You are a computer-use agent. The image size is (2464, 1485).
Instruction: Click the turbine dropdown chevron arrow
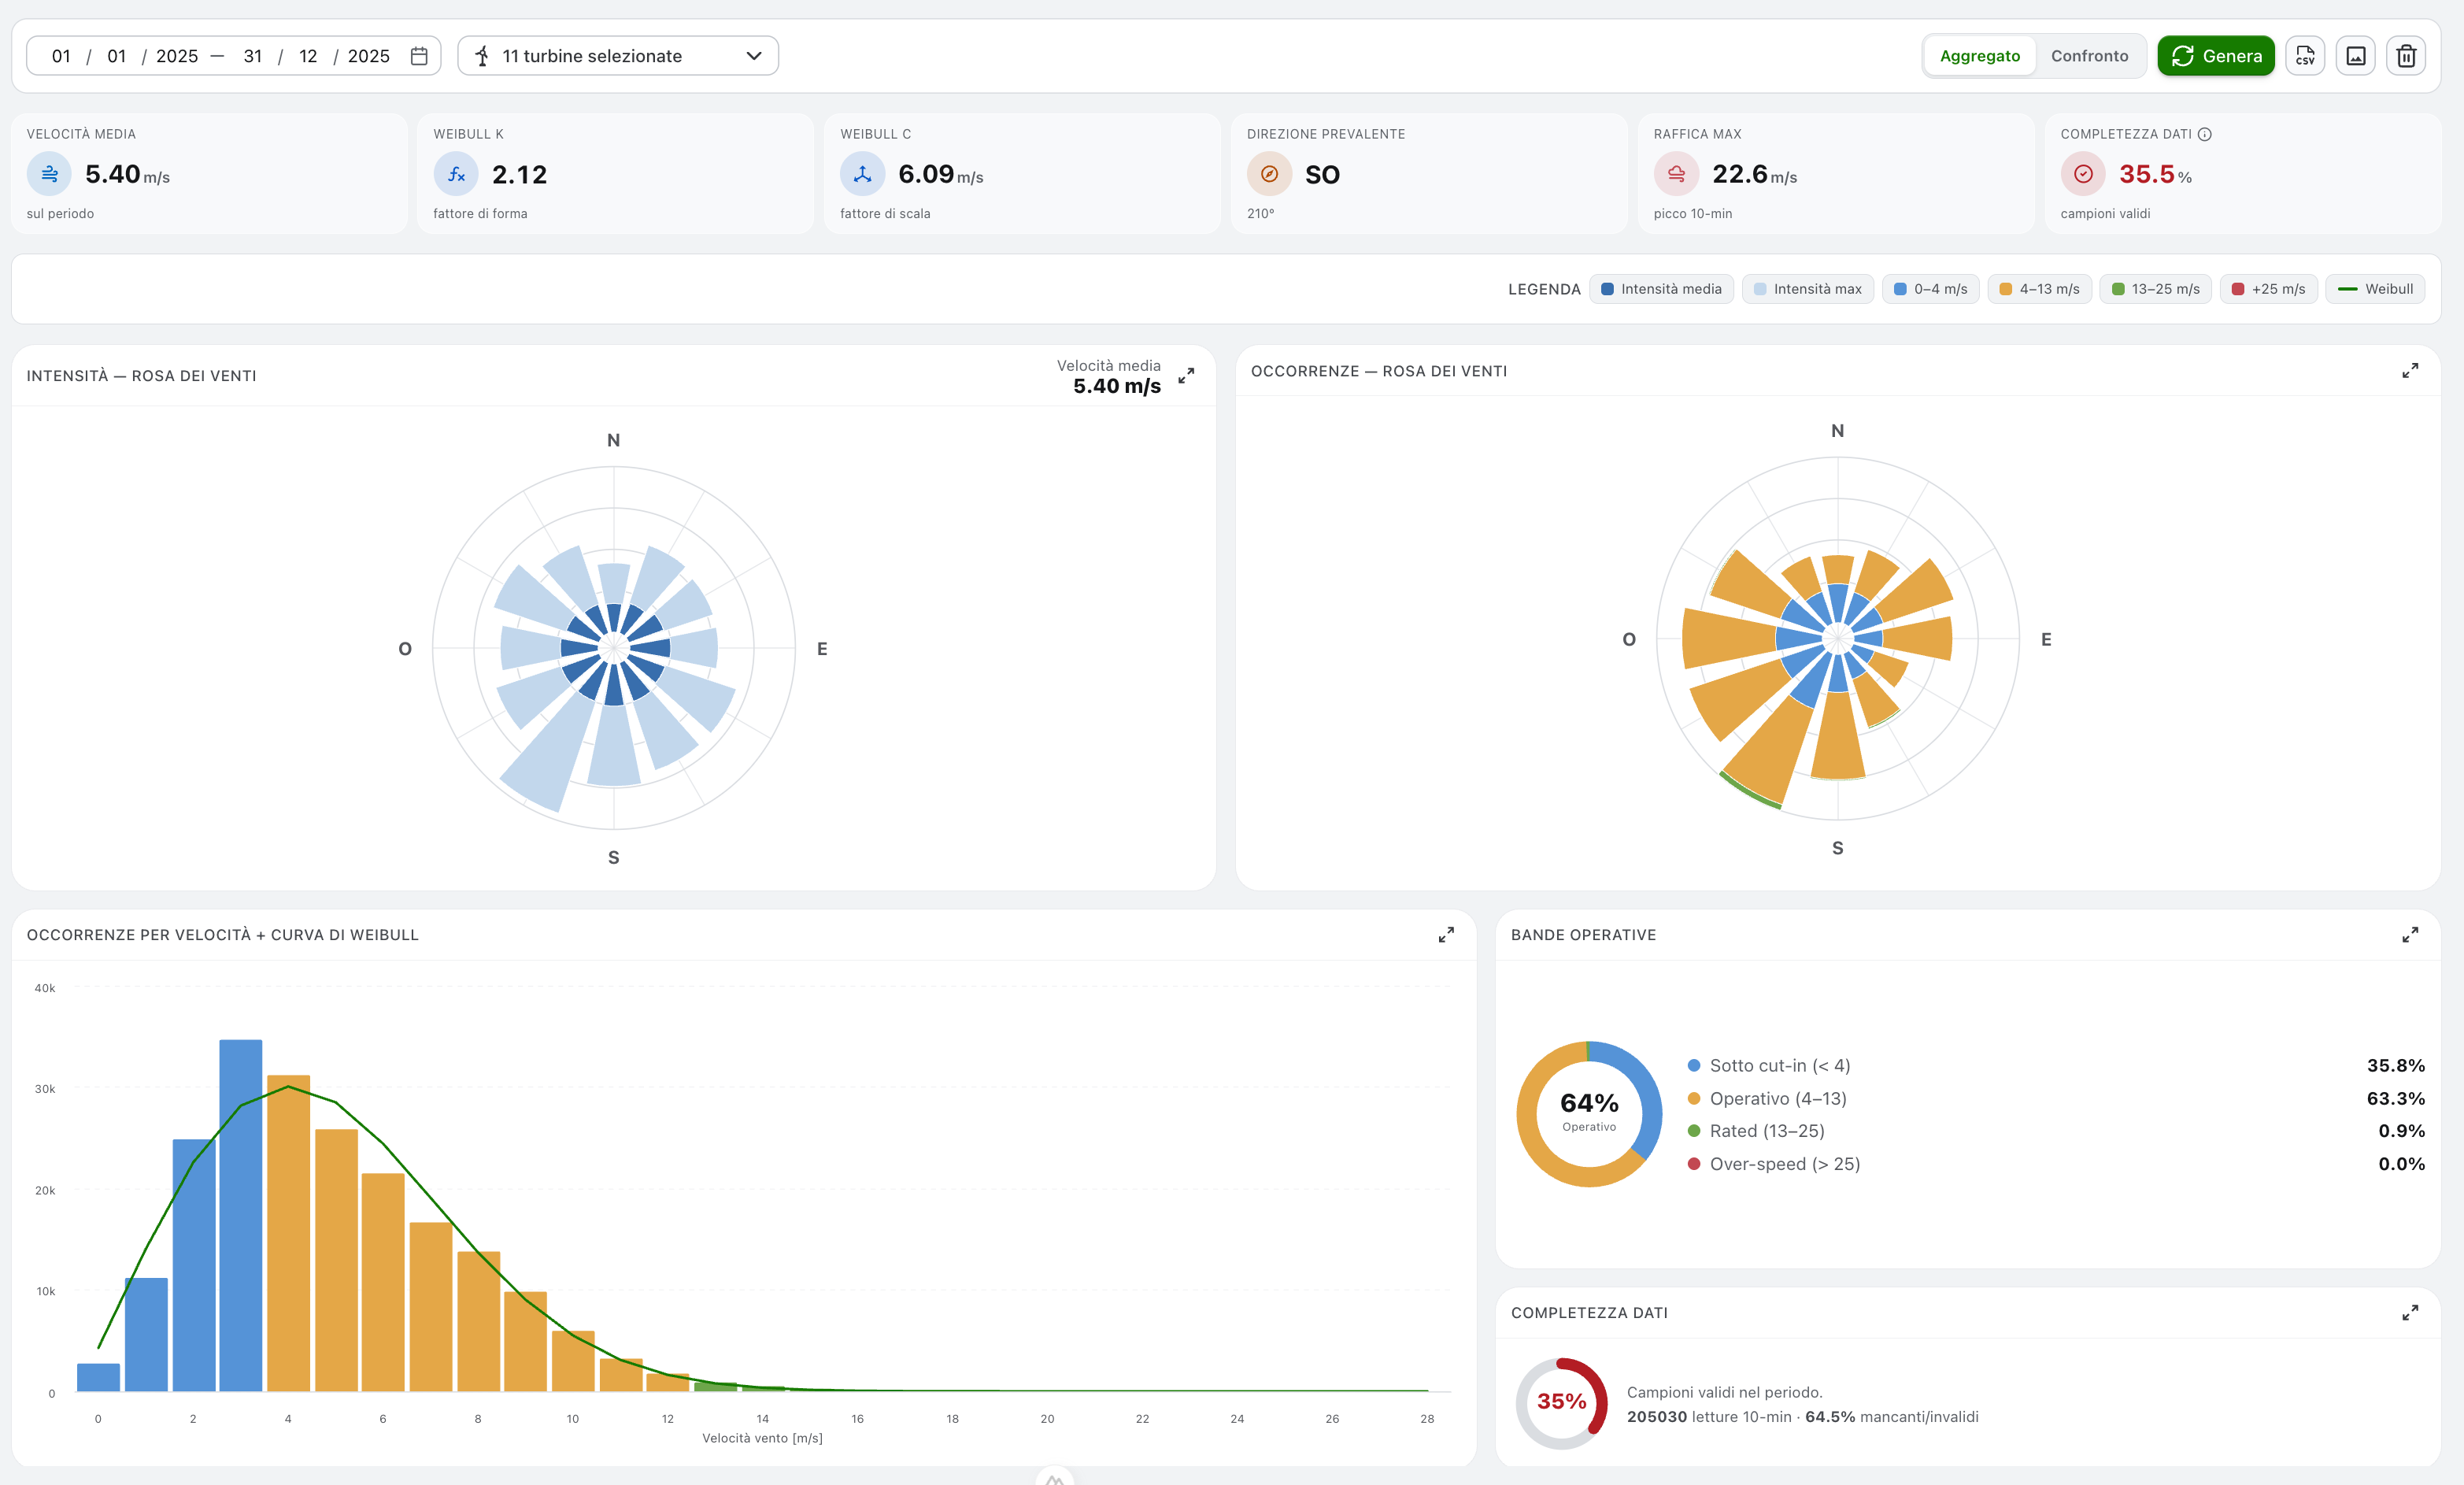click(x=754, y=56)
